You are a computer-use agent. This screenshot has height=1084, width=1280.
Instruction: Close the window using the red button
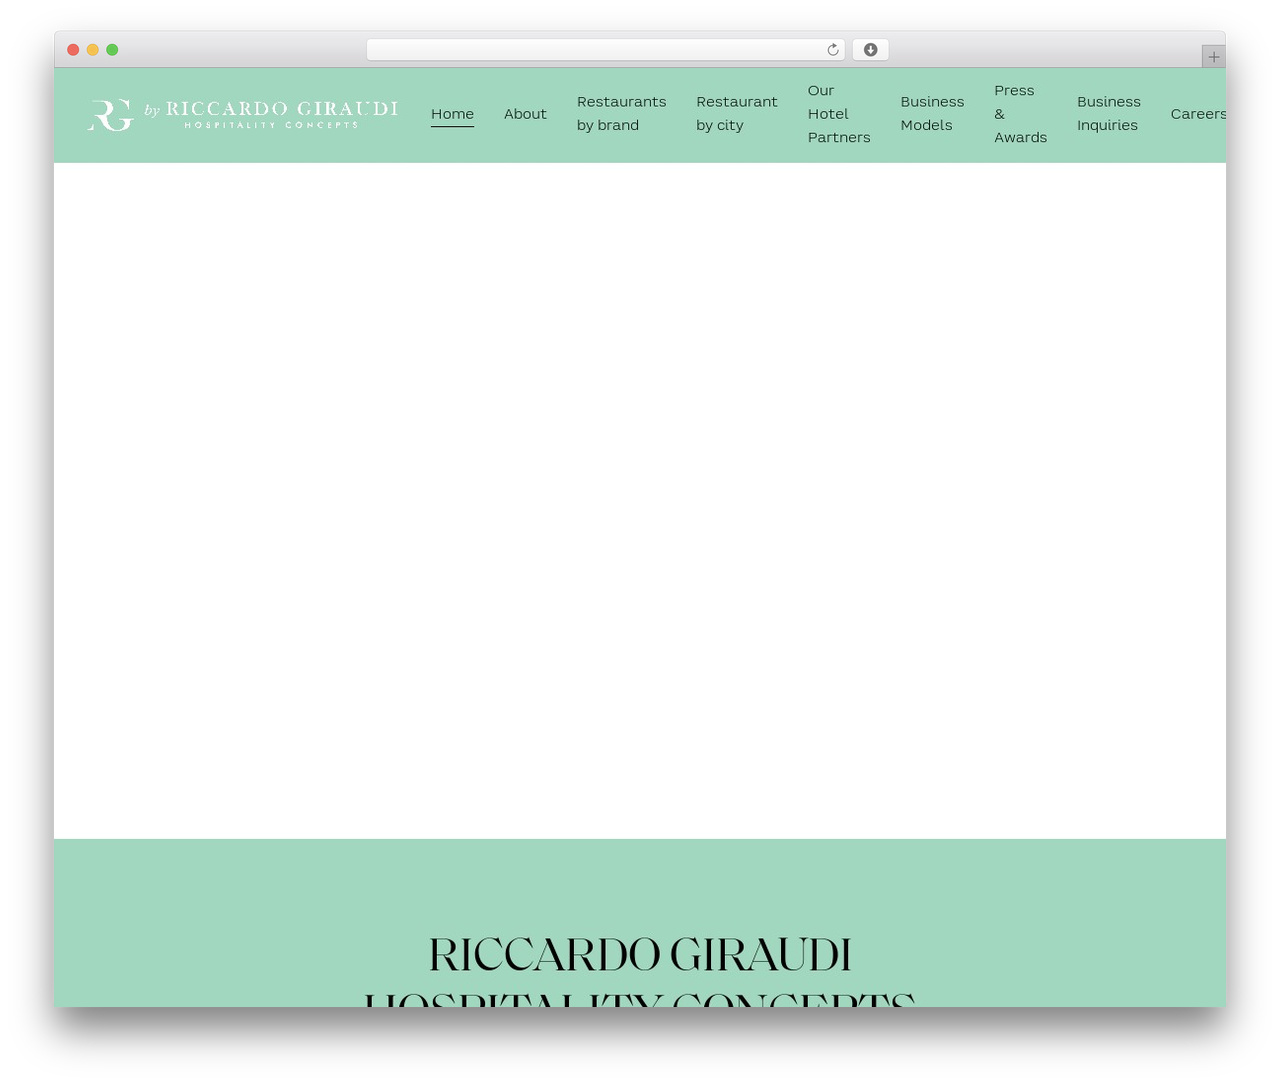(x=73, y=50)
